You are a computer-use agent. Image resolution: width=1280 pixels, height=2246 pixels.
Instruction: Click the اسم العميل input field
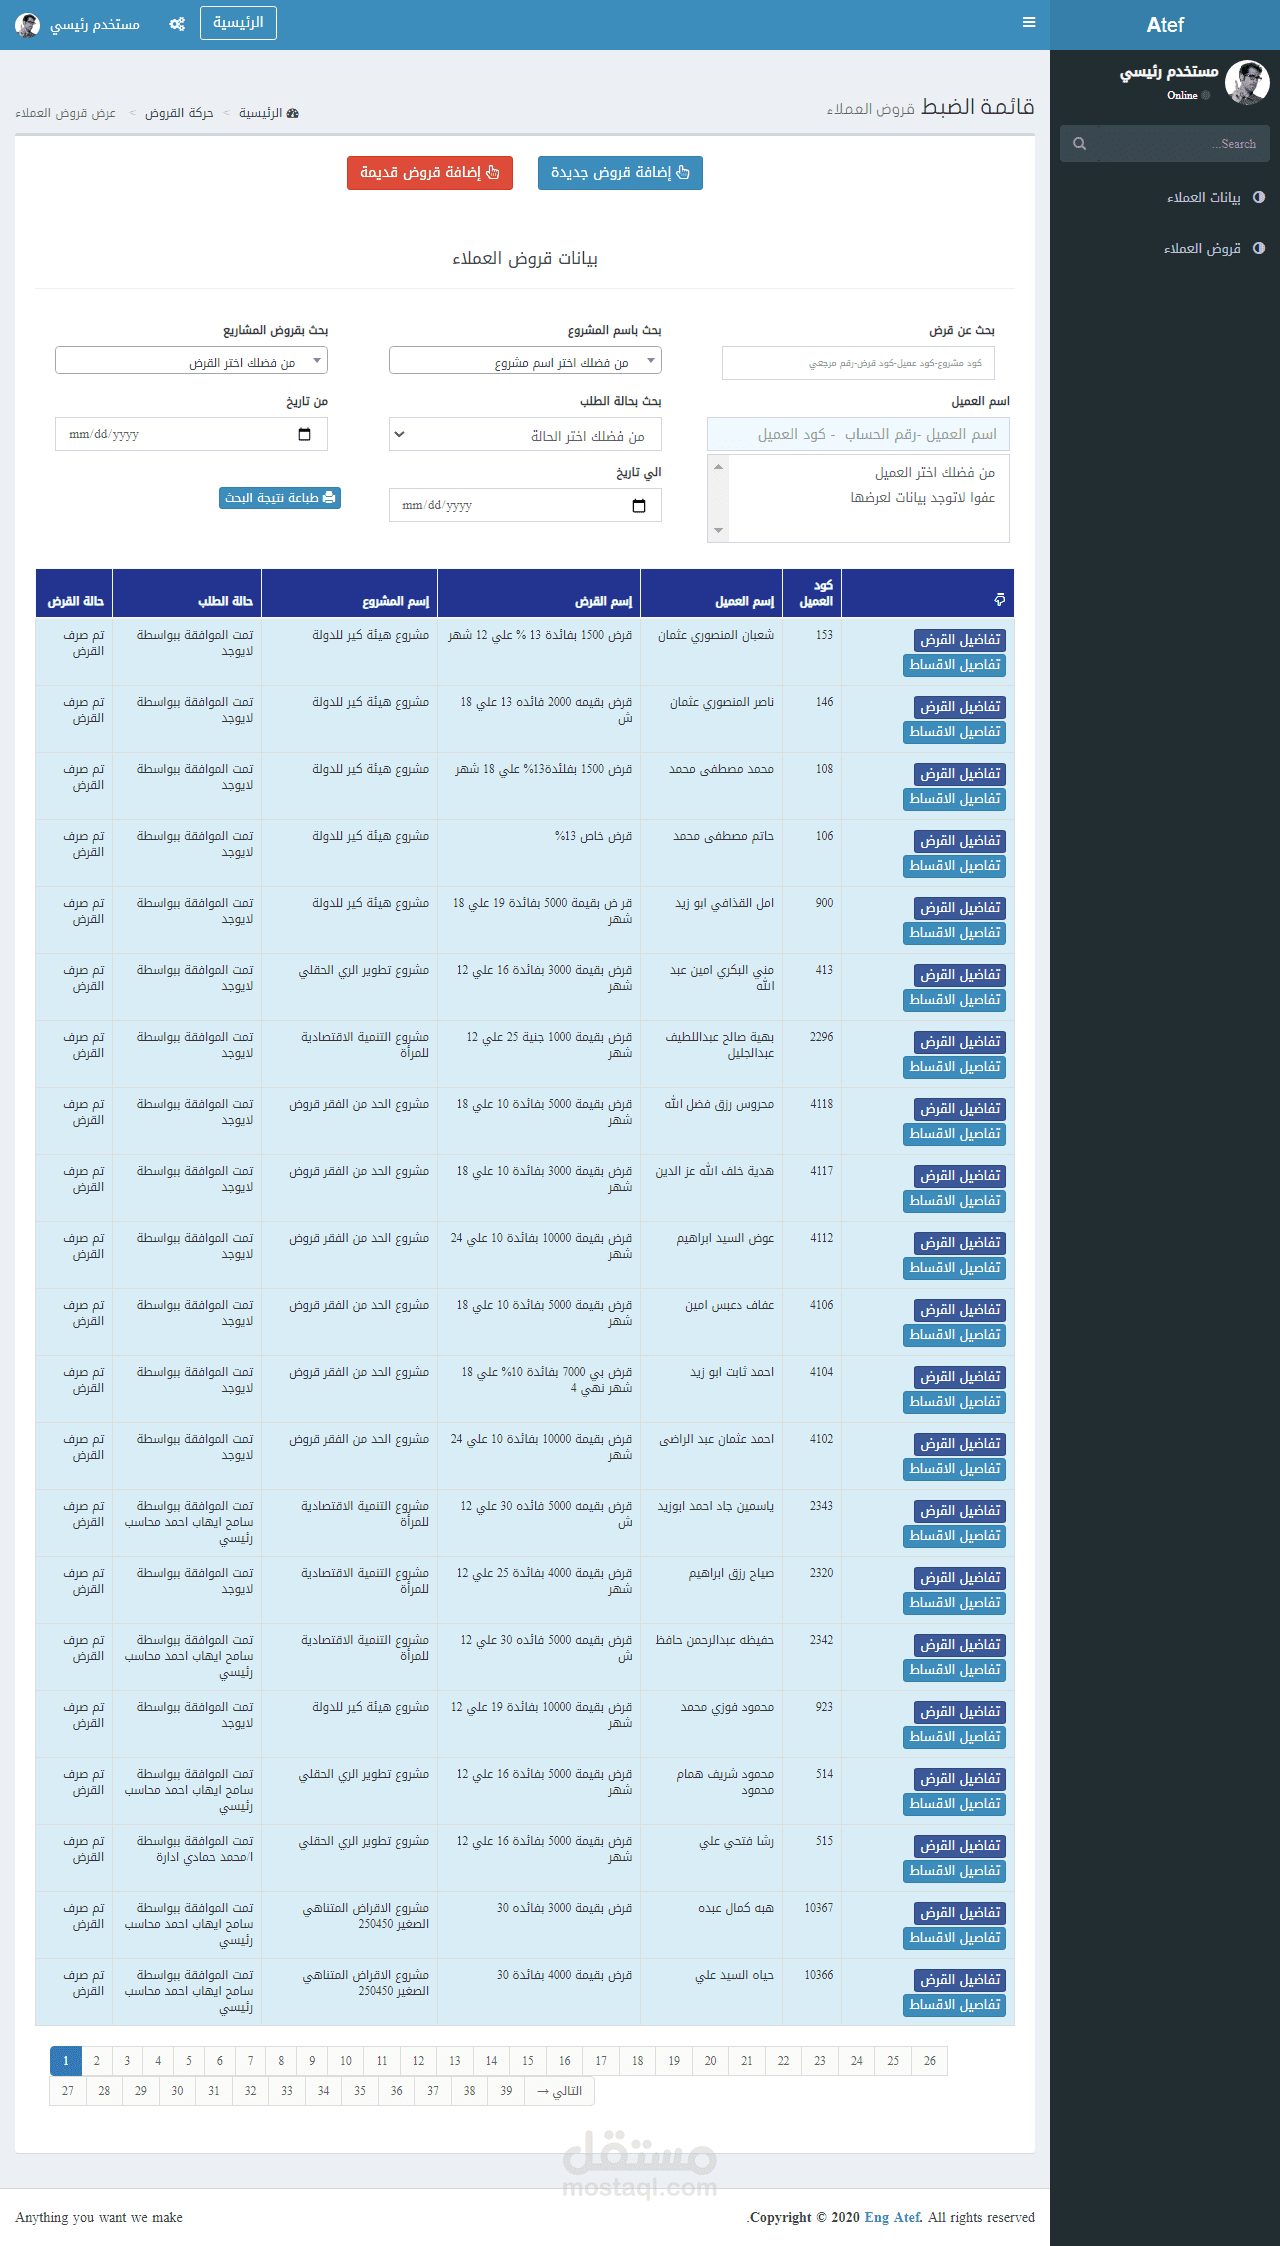pyautogui.click(x=858, y=434)
